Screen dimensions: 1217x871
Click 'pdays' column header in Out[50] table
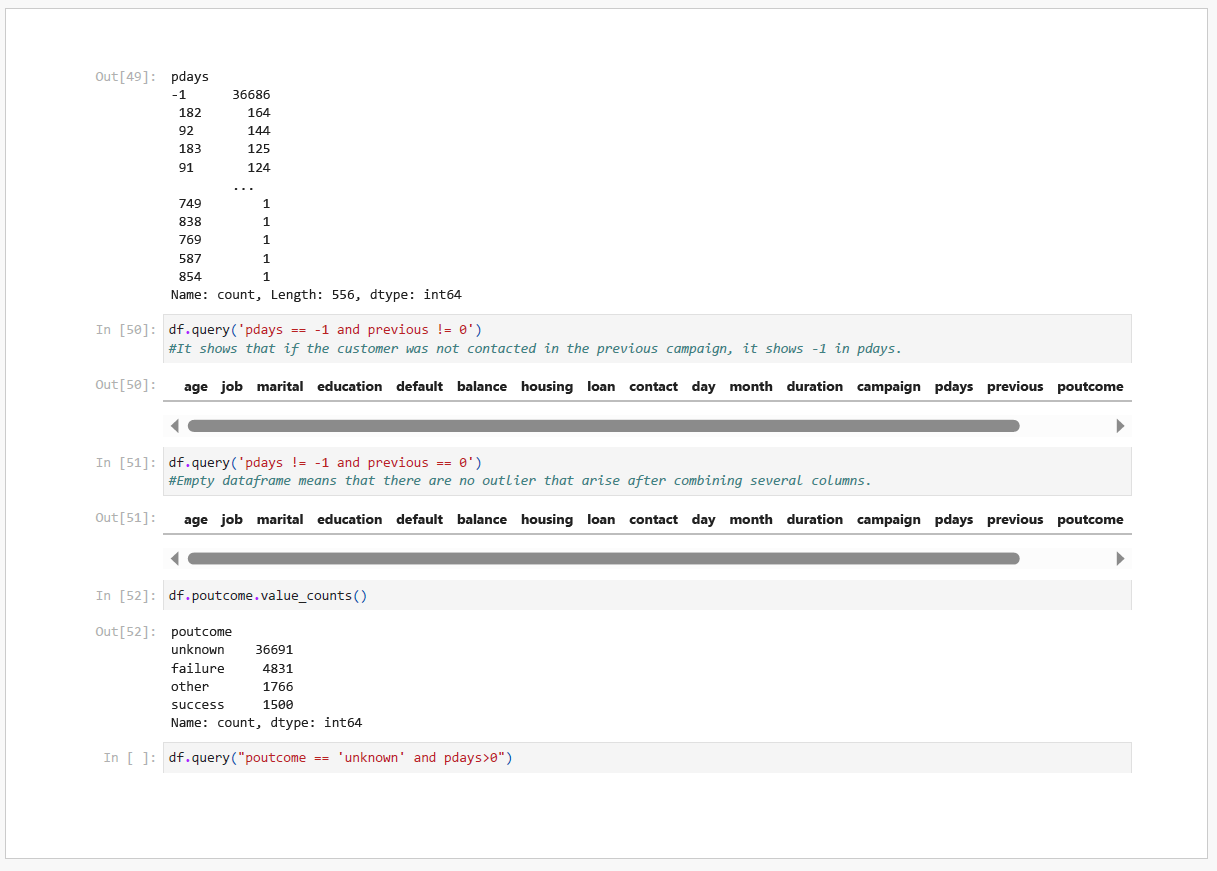tap(954, 387)
